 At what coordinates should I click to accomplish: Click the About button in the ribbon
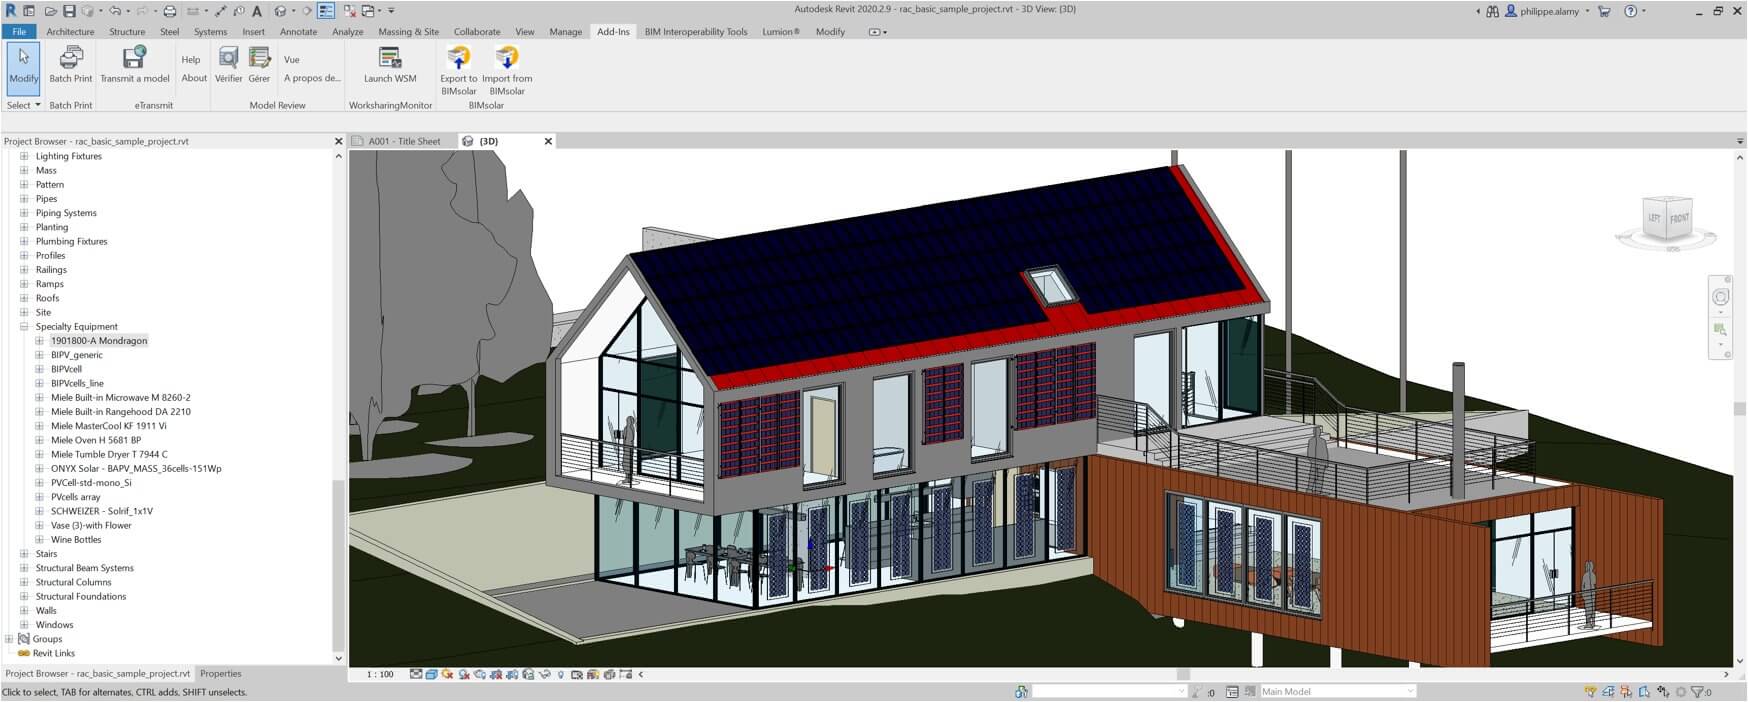point(194,78)
